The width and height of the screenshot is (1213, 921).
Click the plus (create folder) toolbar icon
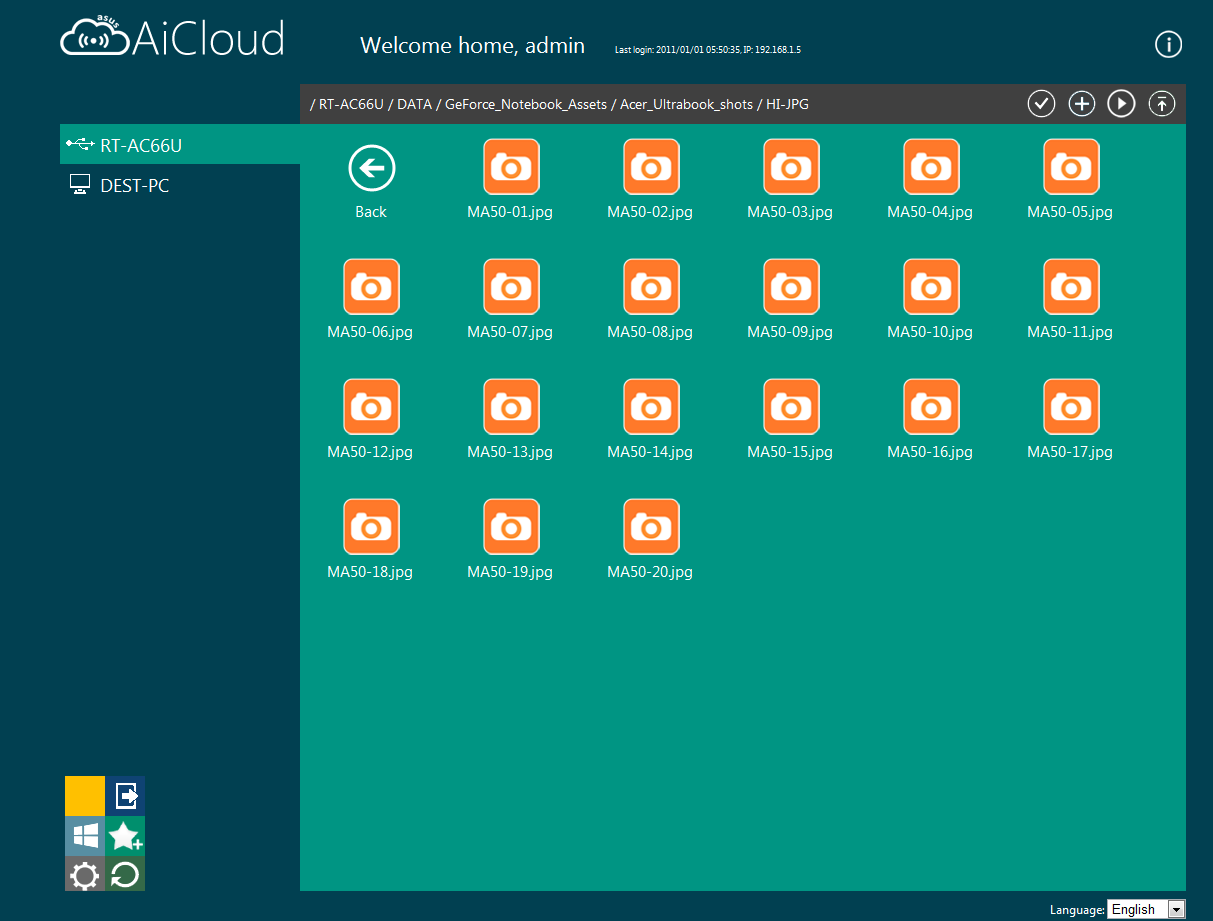pyautogui.click(x=1082, y=103)
